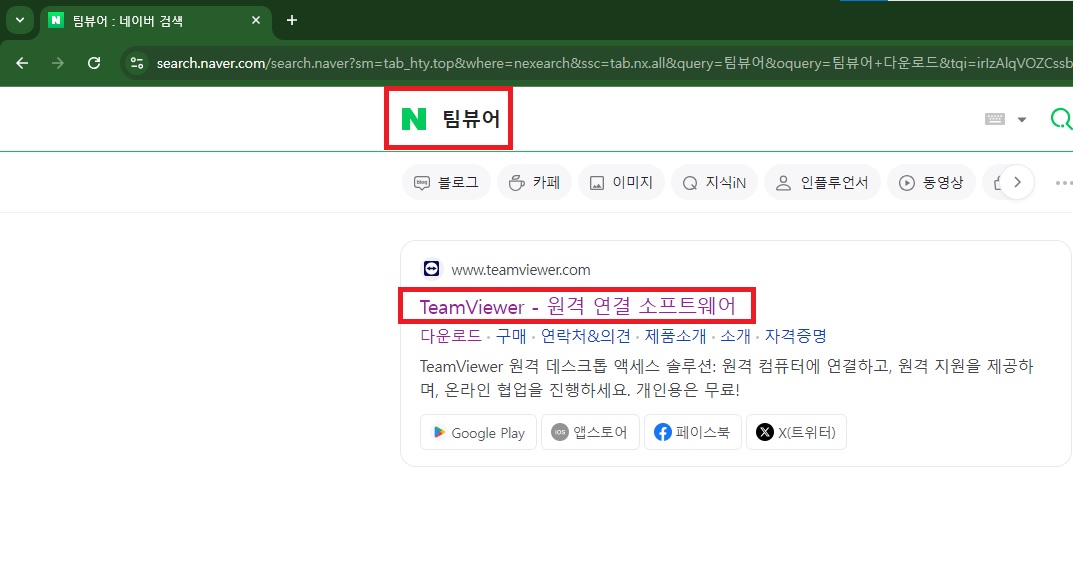Open TeamViewer - 원격 연결 소프트웨어 result
1073x574 pixels.
point(578,306)
